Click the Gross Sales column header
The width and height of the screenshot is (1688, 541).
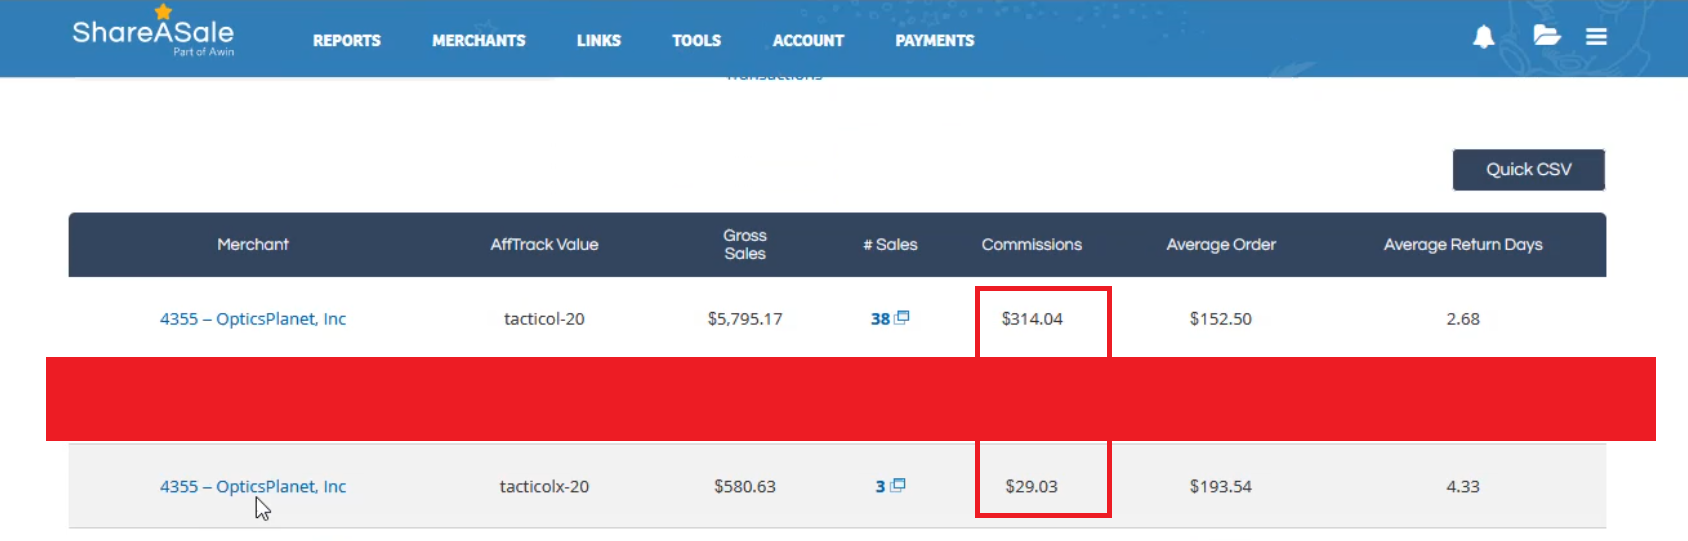click(x=745, y=244)
